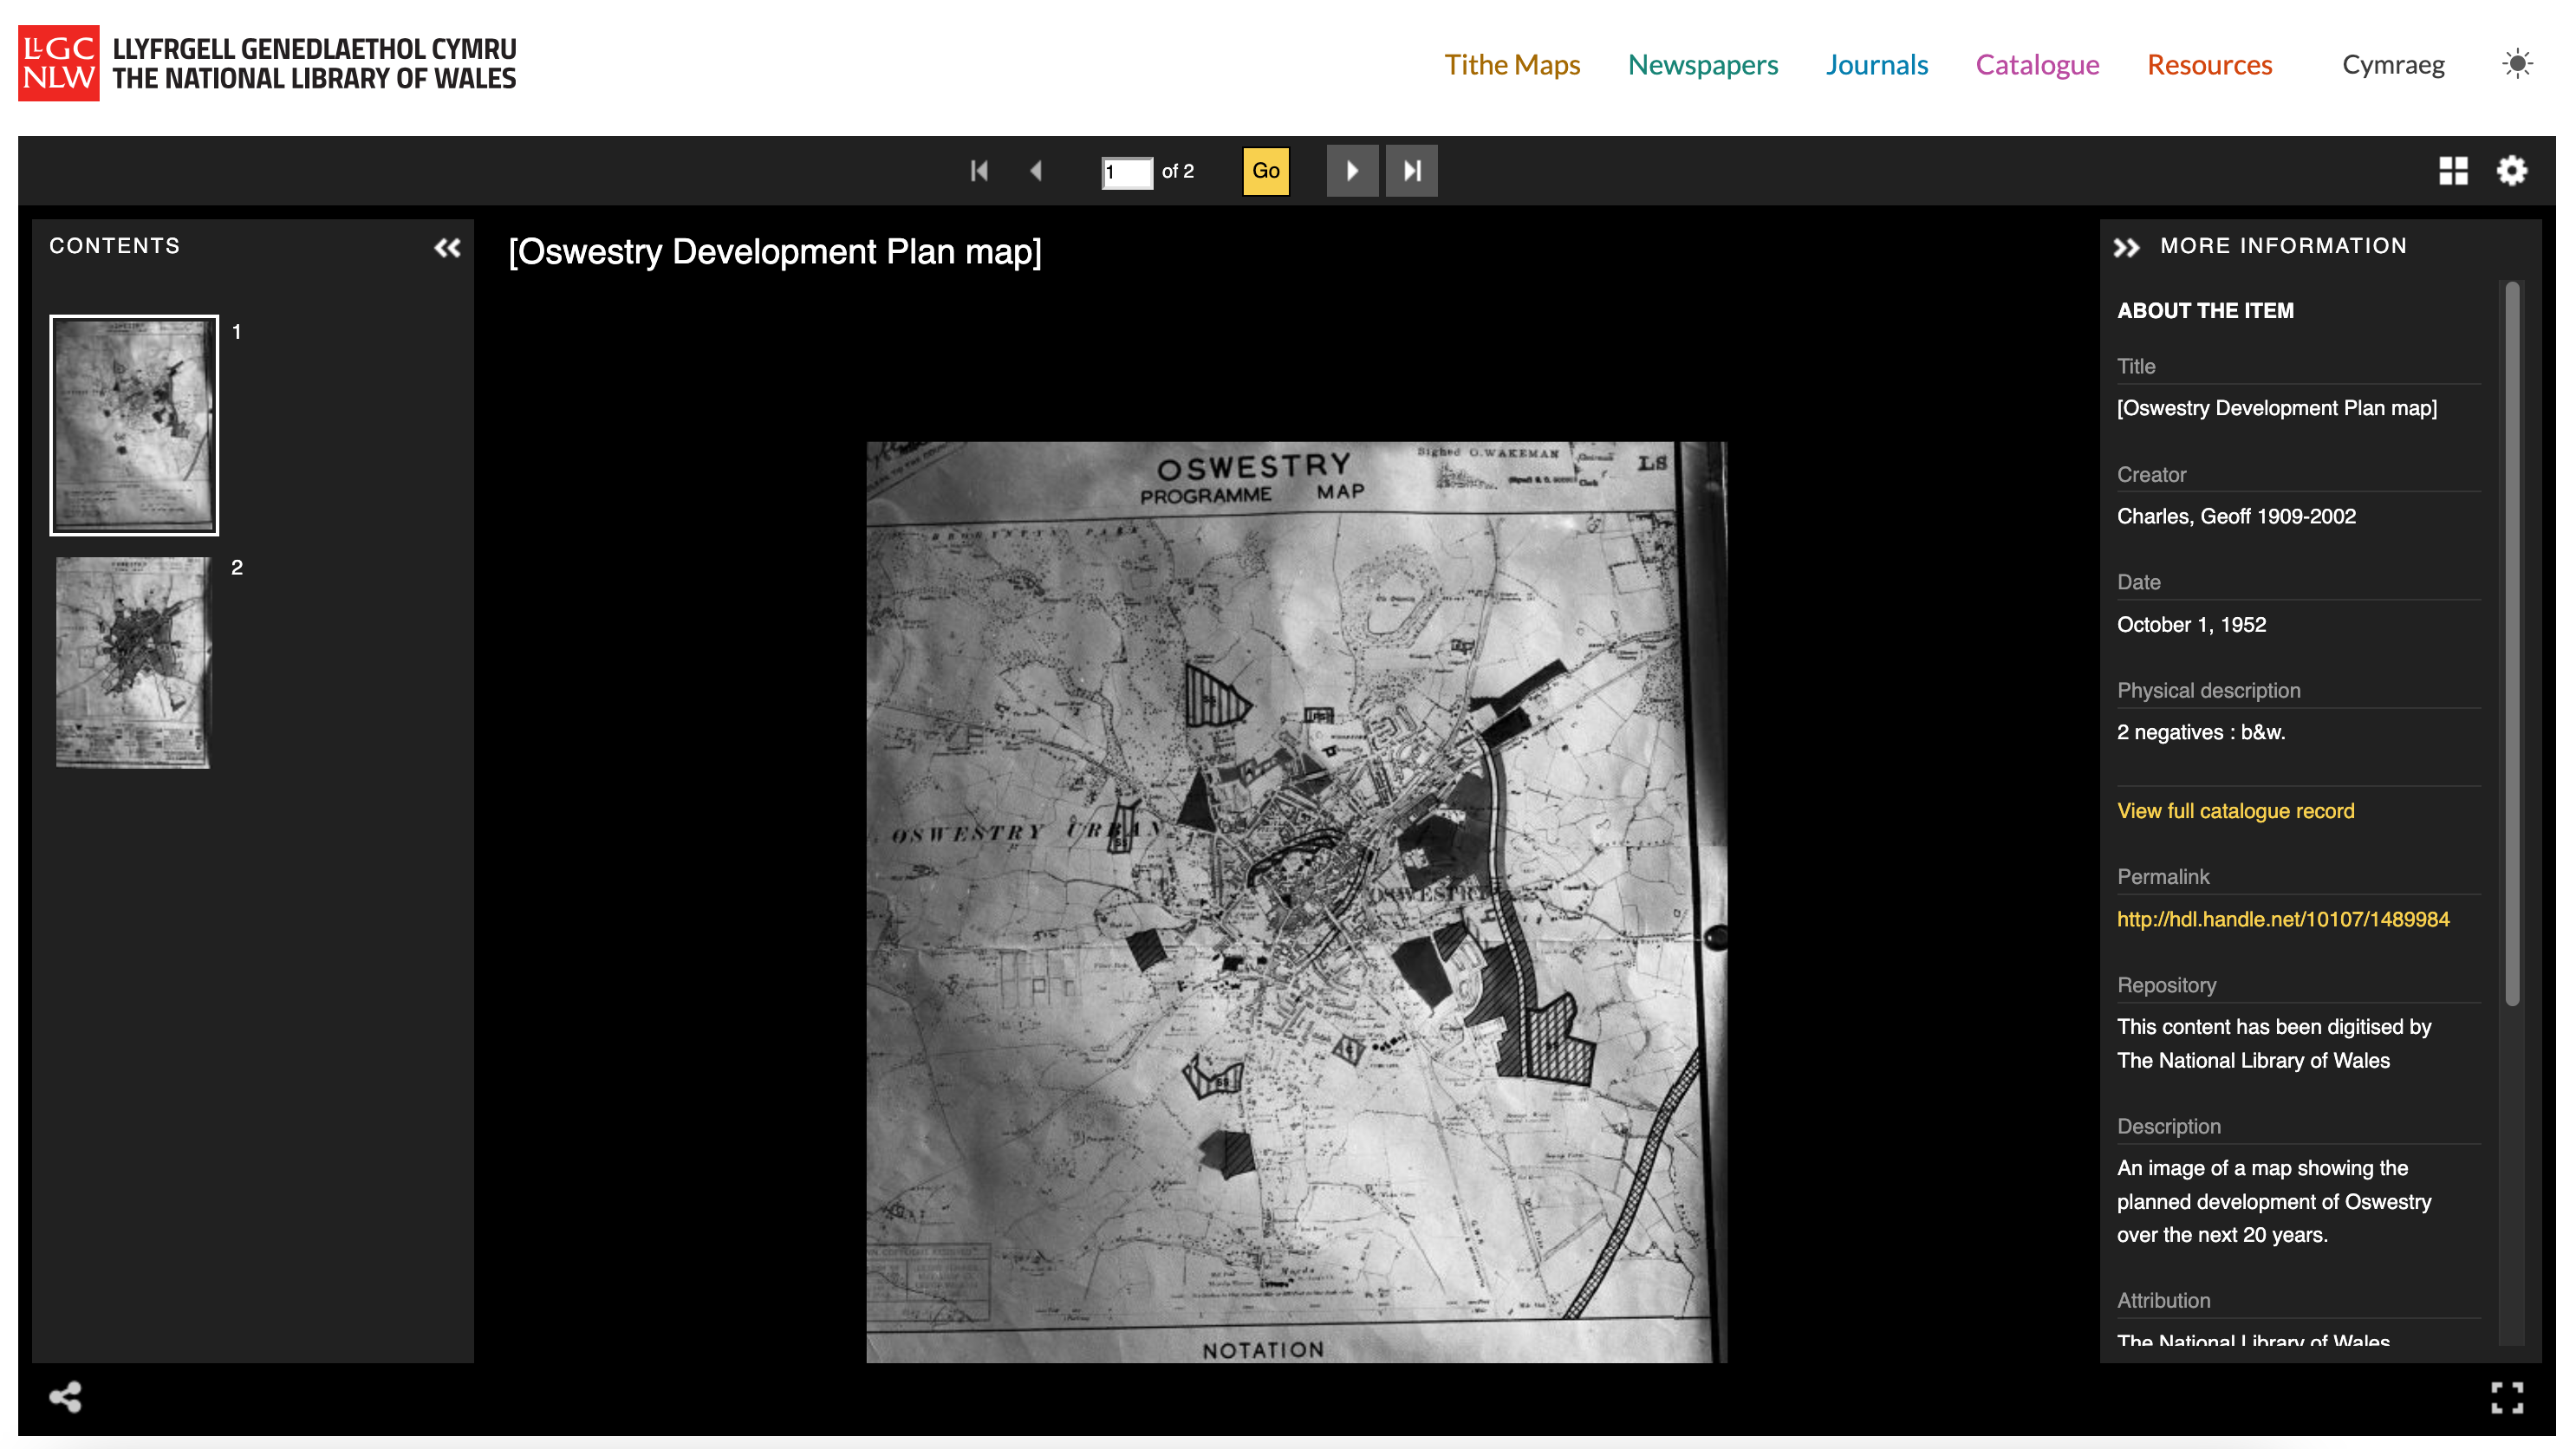Click '2 negatives : b&w.' text
Image resolution: width=2576 pixels, height=1449 pixels.
pyautogui.click(x=2201, y=732)
